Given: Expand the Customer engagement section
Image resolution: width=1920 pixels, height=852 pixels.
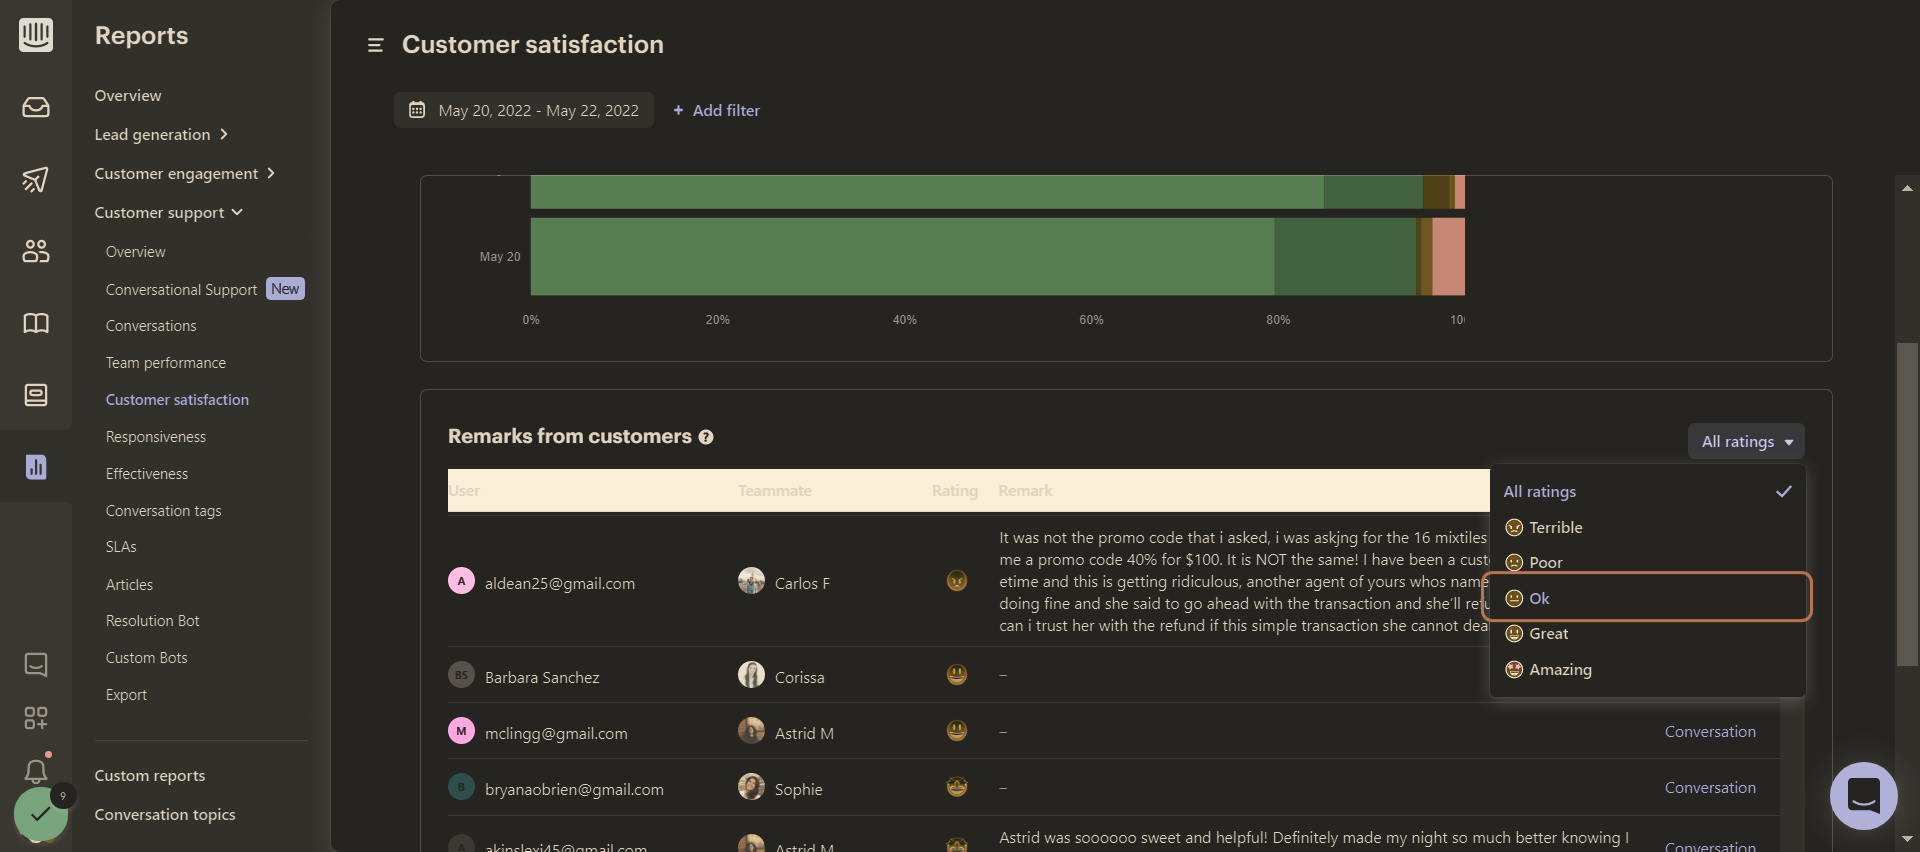Looking at the screenshot, I should [185, 173].
